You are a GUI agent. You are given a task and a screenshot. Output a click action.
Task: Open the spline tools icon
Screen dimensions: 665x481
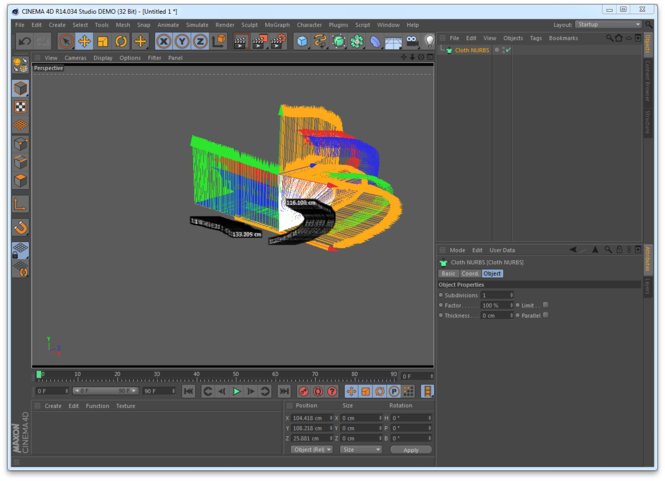320,42
